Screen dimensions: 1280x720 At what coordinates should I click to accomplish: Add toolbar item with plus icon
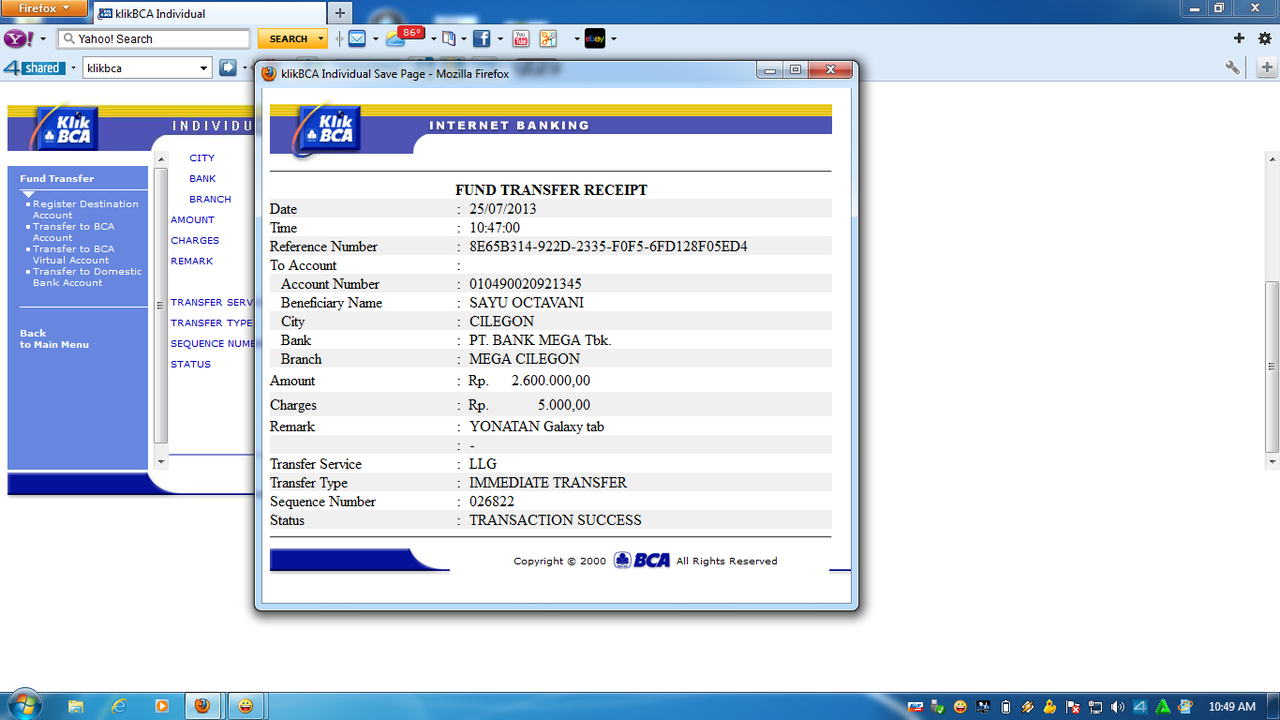pyautogui.click(x=1239, y=39)
